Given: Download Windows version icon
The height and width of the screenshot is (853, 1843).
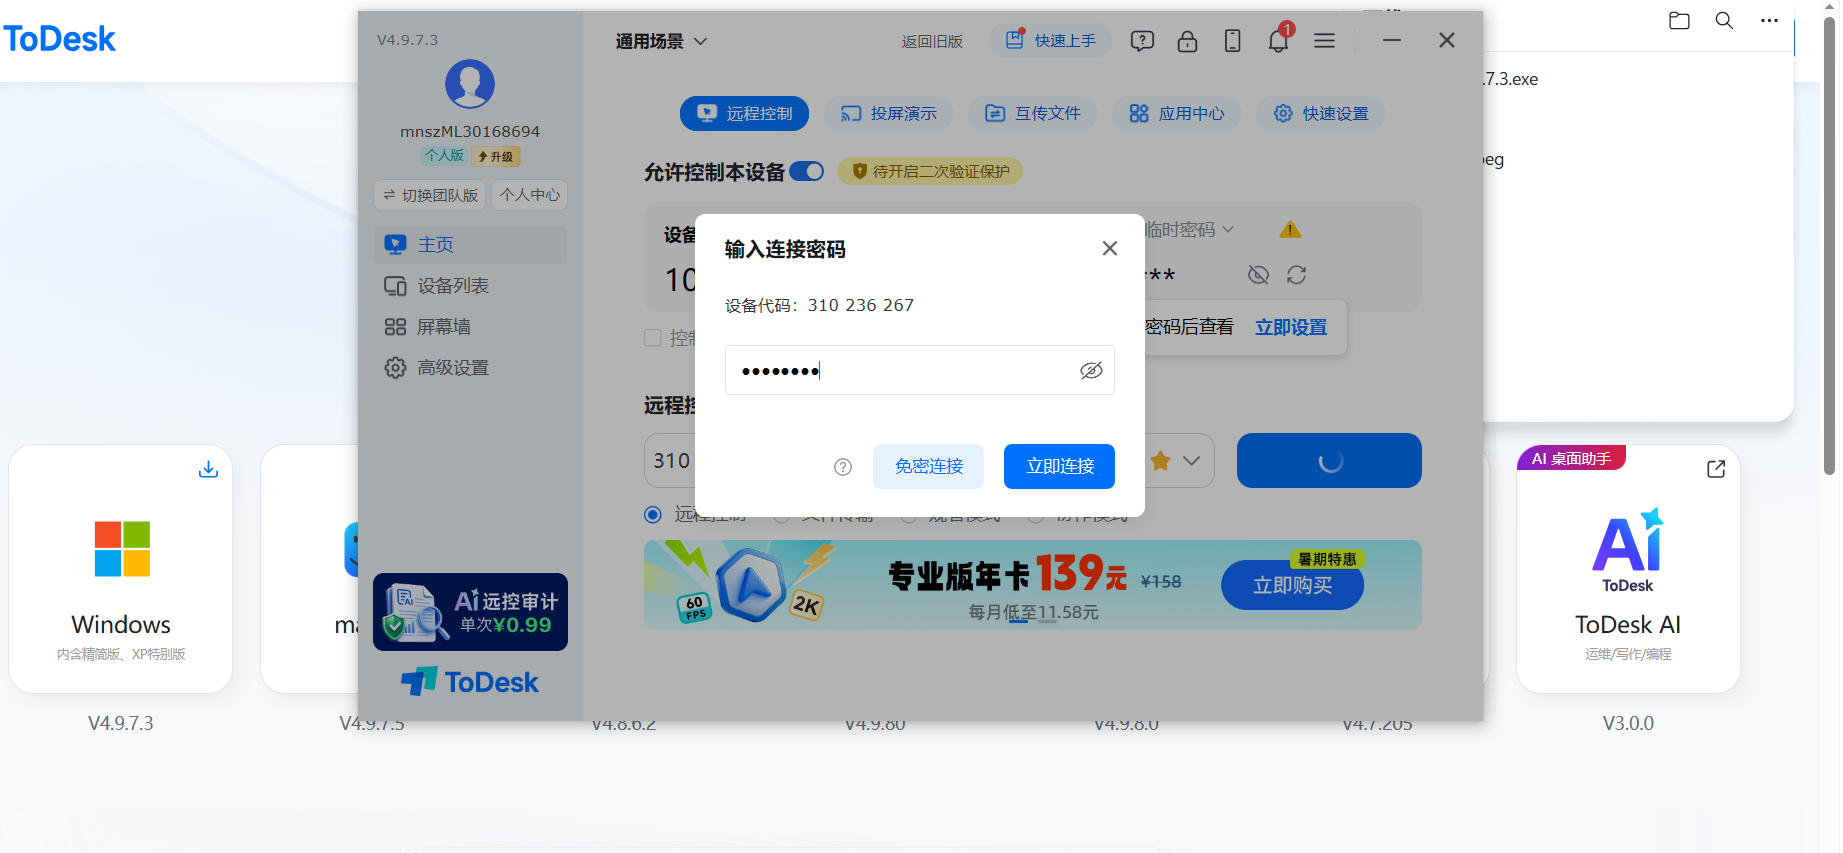Looking at the screenshot, I should pos(208,469).
